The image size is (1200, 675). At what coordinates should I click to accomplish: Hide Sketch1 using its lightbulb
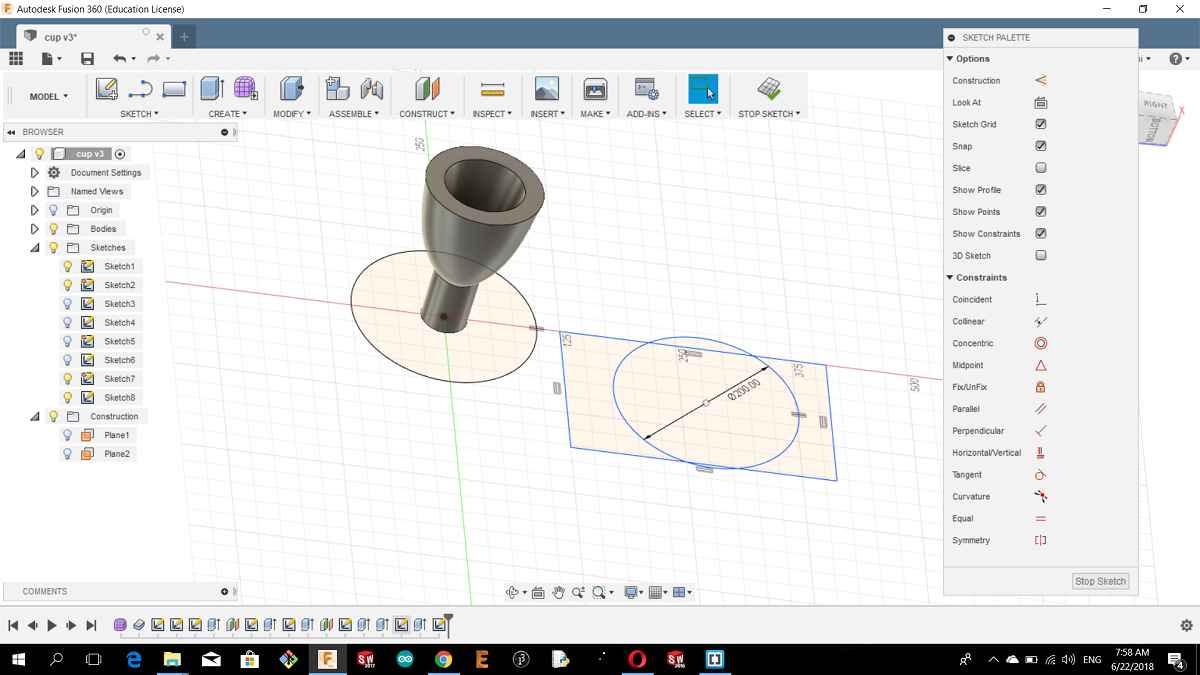click(68, 266)
